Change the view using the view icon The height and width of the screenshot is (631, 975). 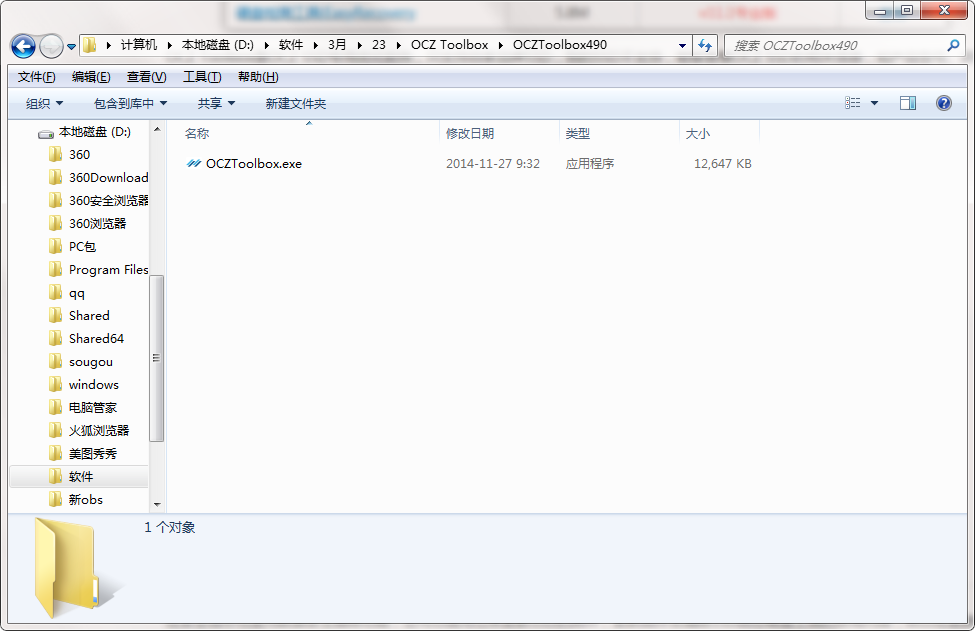853,103
